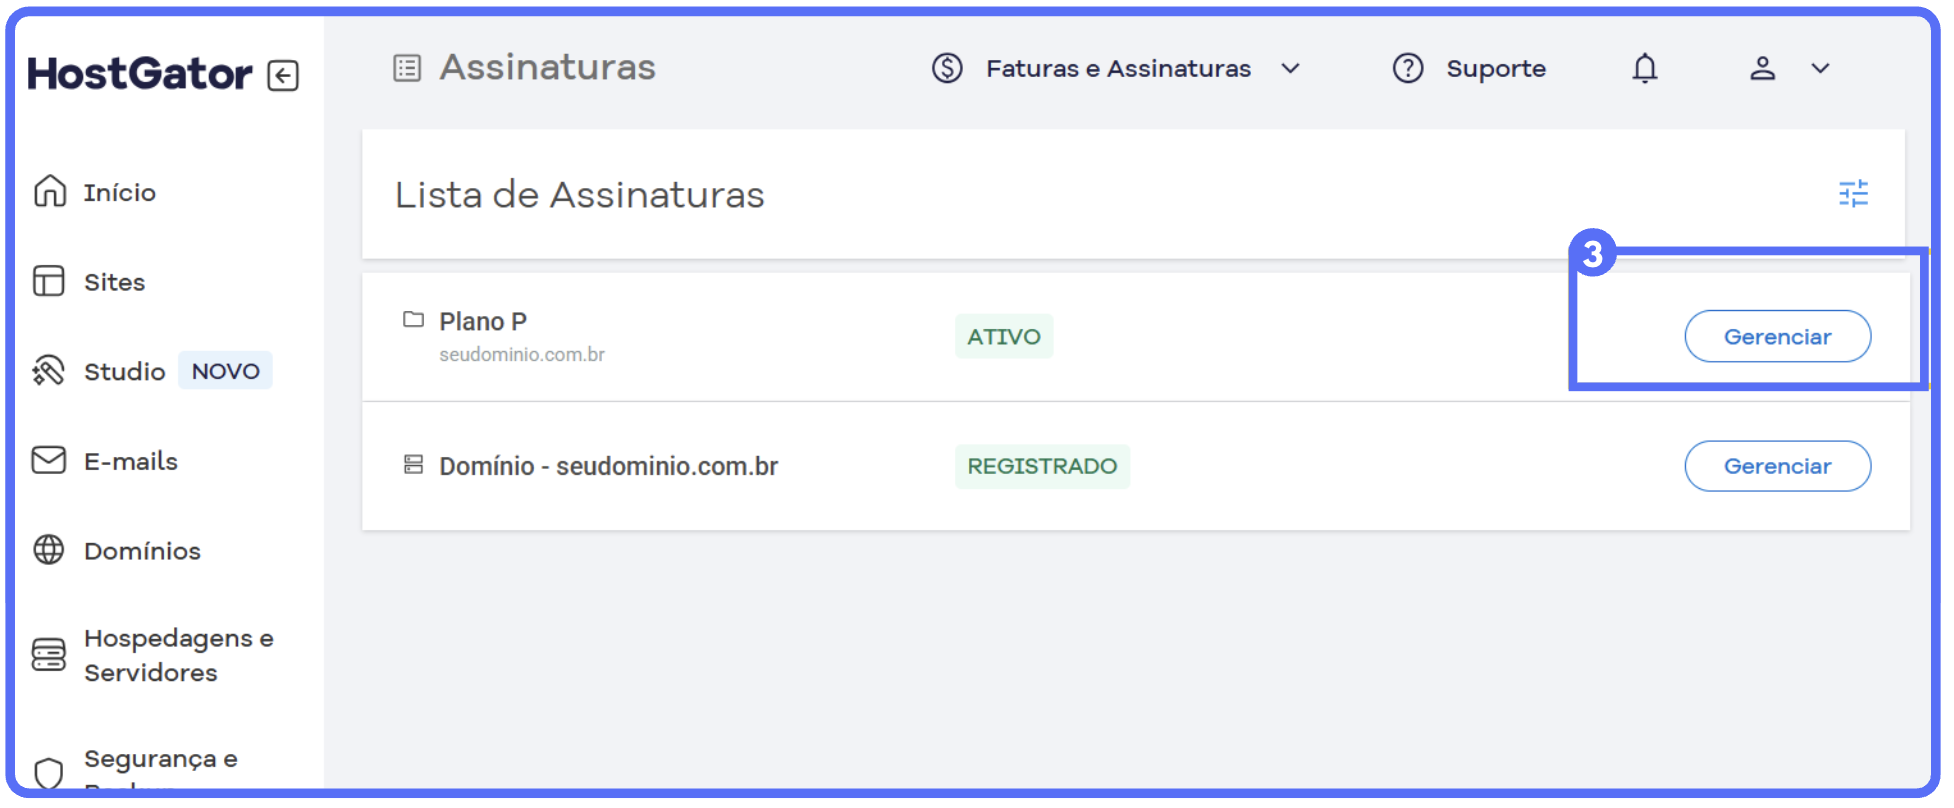Click the user profile icon

(x=1762, y=69)
